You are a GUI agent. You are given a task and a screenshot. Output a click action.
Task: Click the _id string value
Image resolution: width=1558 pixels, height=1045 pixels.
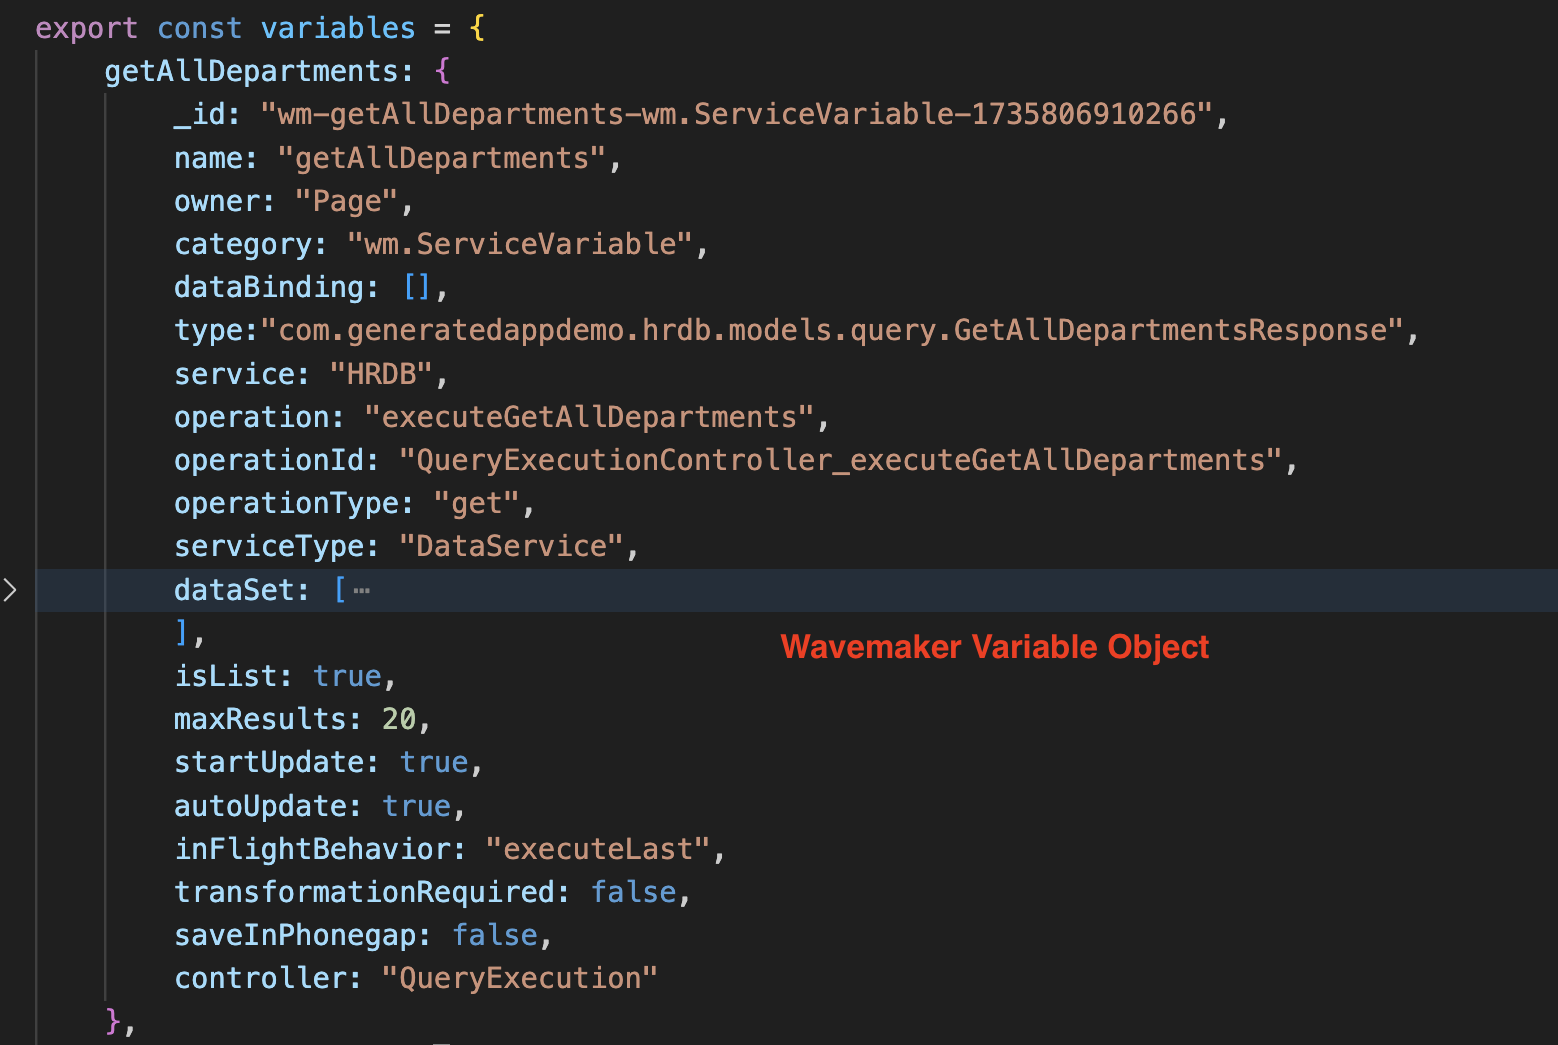pos(737,114)
